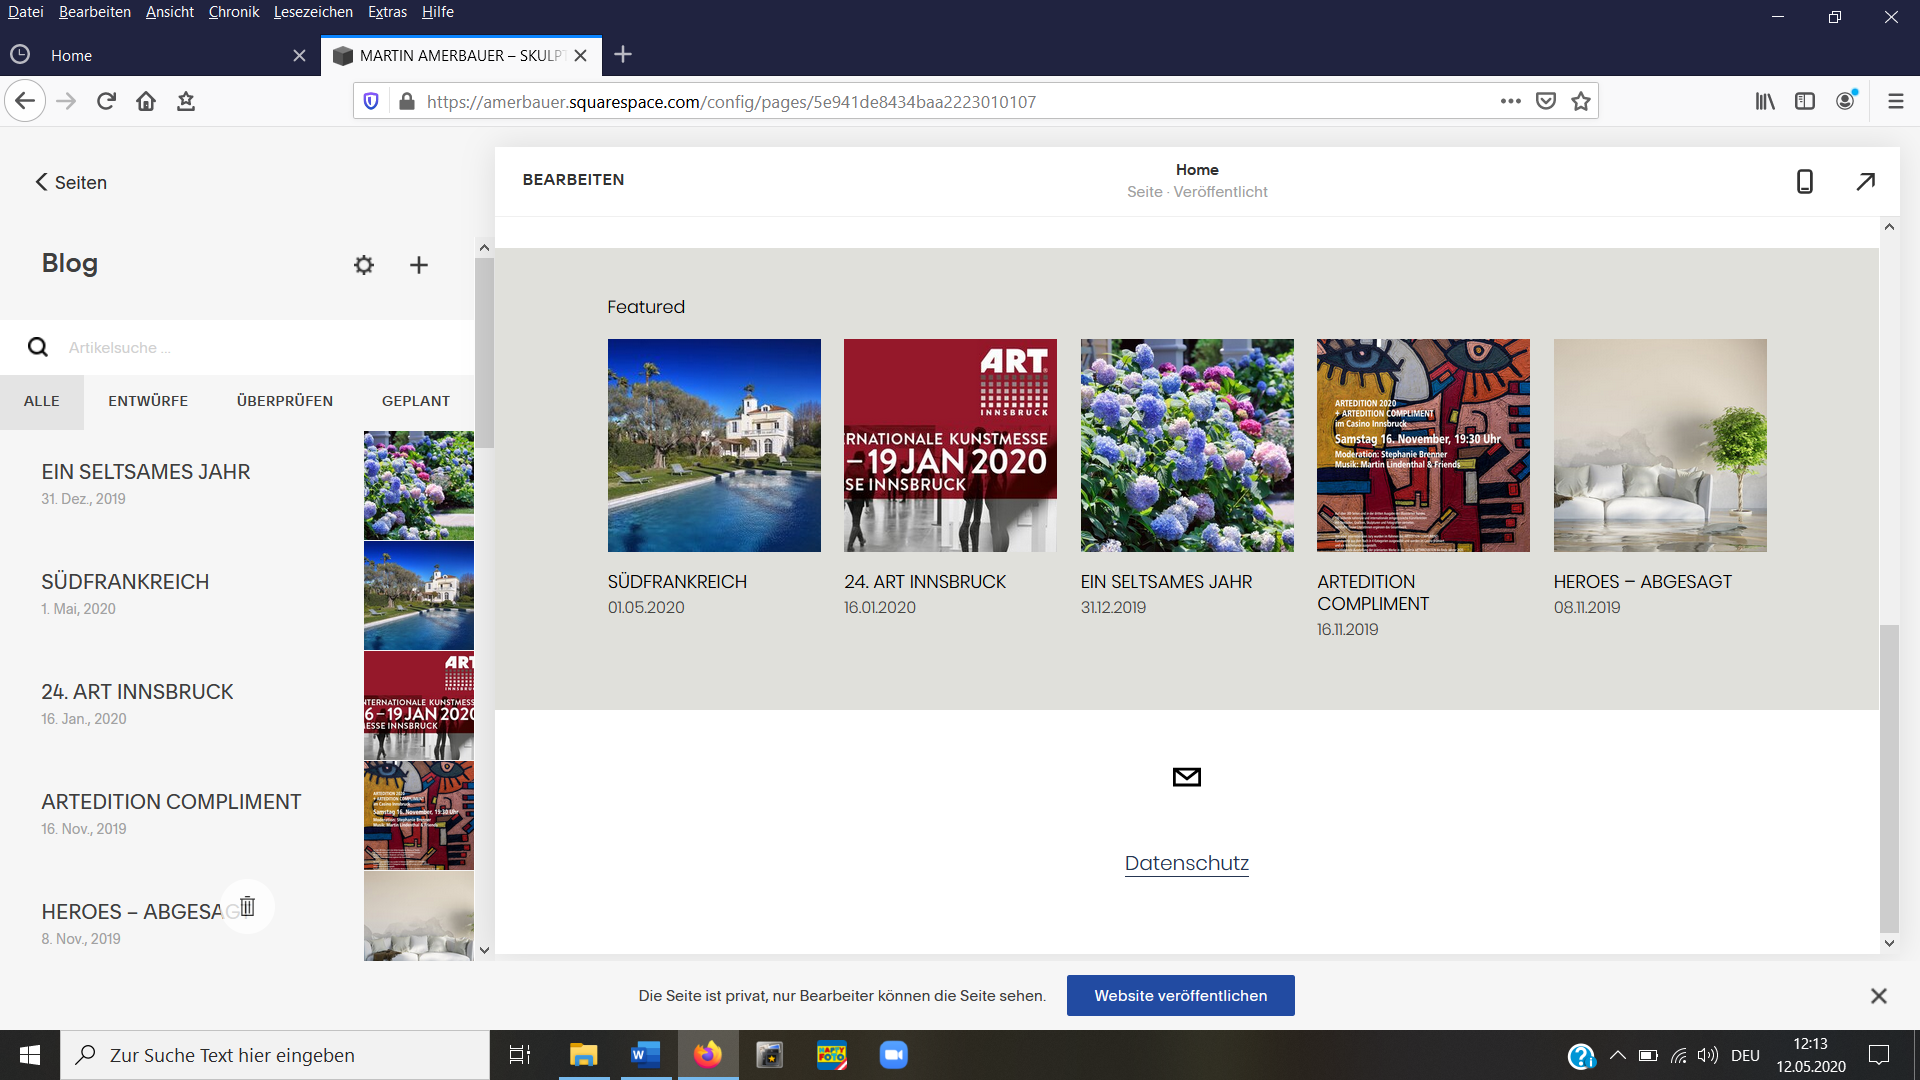Open Microsoft Word from the taskbar
Image resolution: width=1920 pixels, height=1080 pixels.
click(x=645, y=1055)
